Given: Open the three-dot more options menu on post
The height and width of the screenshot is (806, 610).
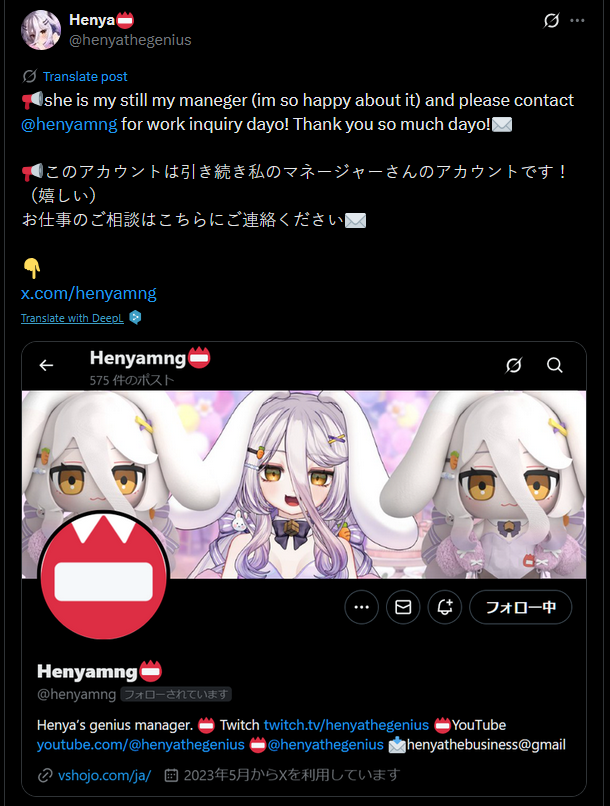Looking at the screenshot, I should pyautogui.click(x=577, y=21).
